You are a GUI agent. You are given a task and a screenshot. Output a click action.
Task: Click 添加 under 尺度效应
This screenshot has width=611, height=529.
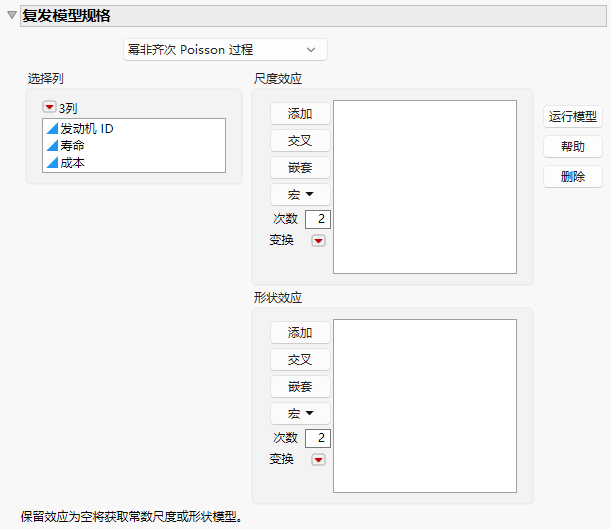point(300,114)
